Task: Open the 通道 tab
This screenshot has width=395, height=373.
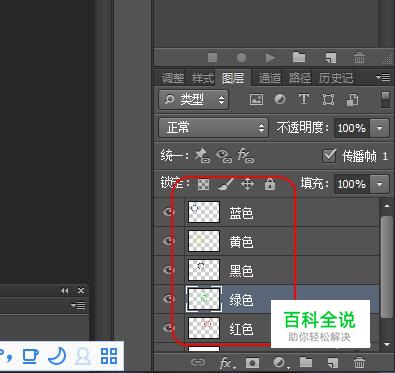Action: point(270,78)
